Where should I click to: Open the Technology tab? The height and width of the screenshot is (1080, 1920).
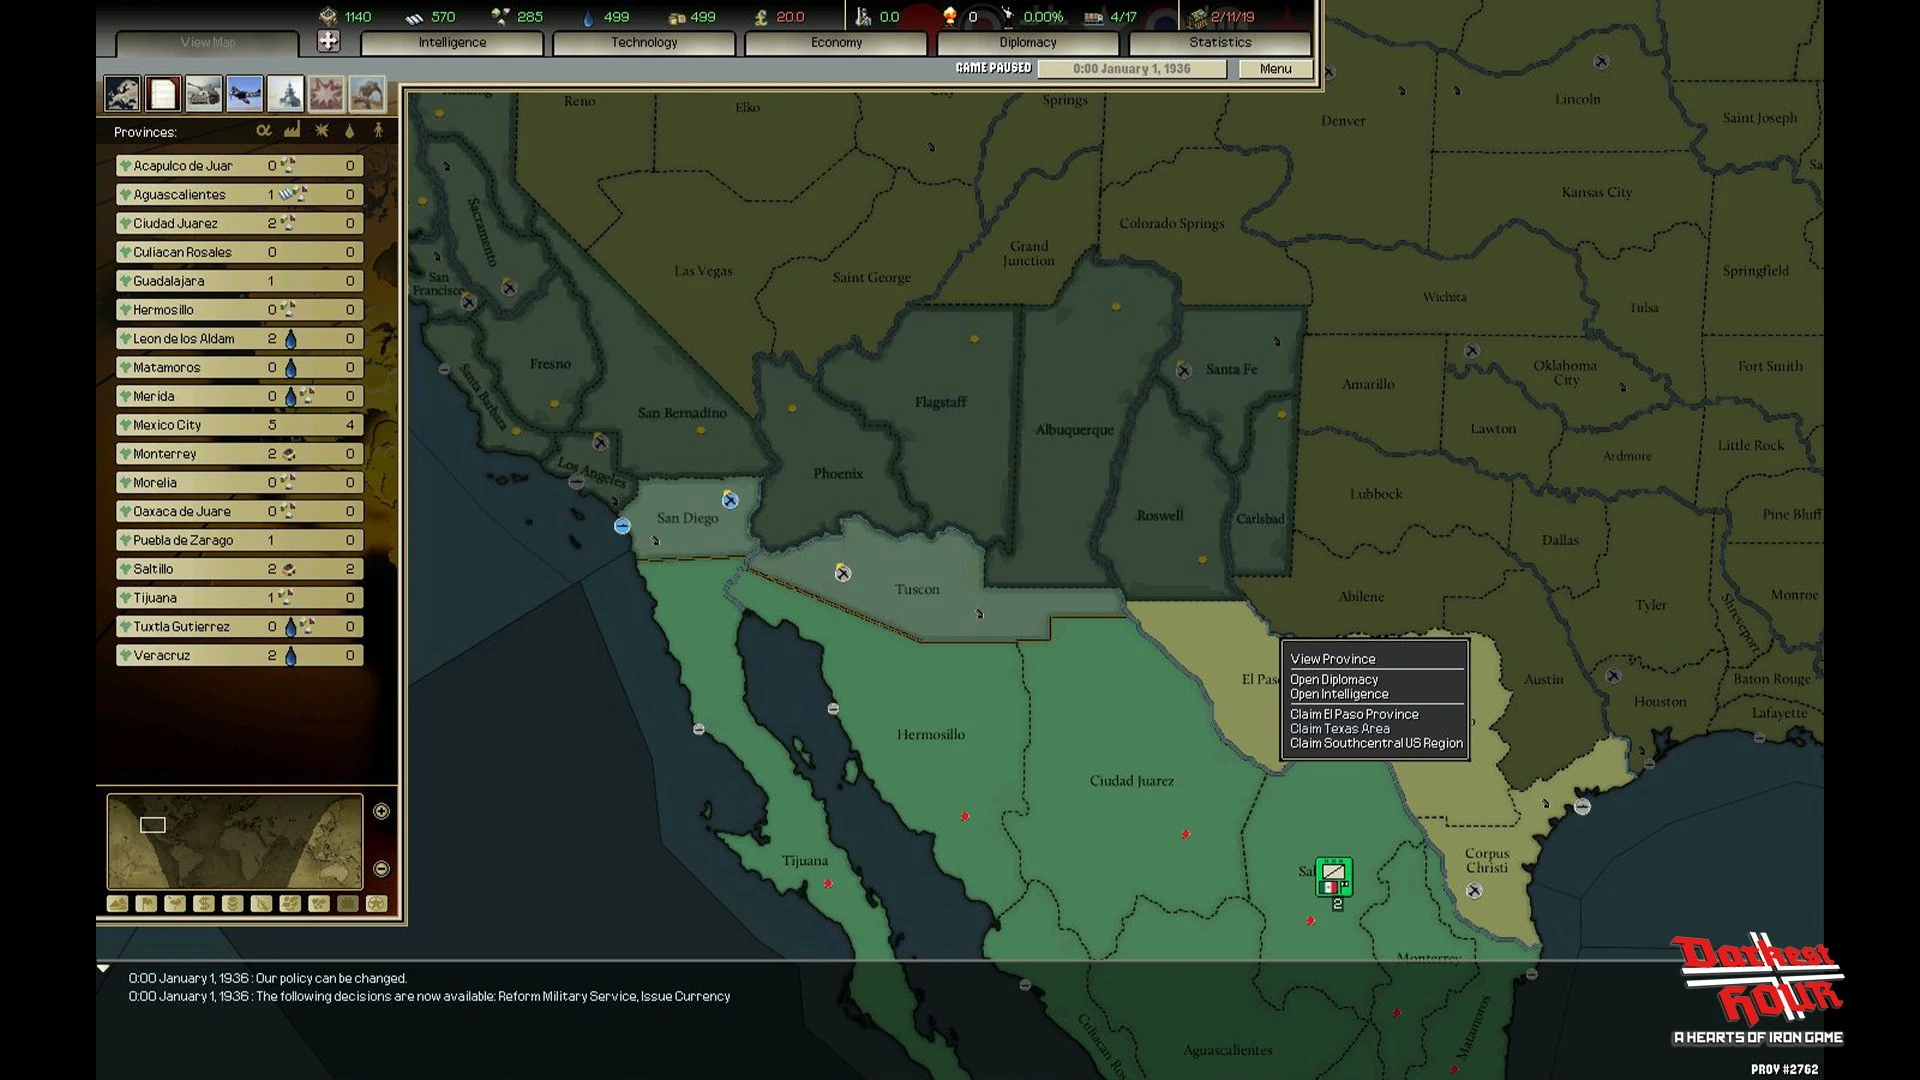pyautogui.click(x=644, y=43)
